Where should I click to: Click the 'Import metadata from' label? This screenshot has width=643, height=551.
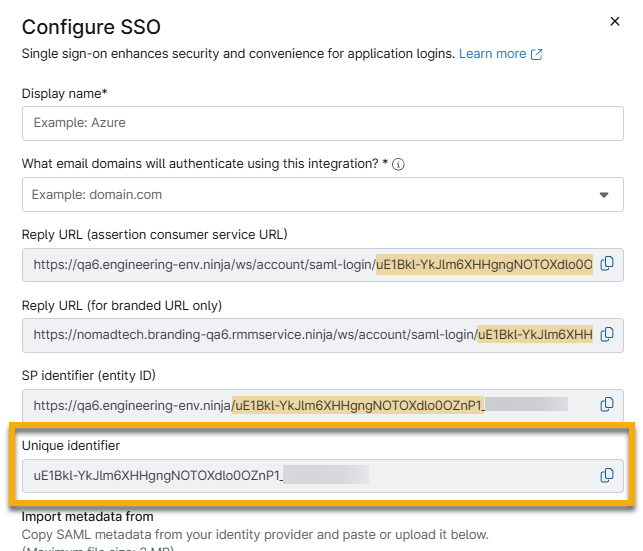click(87, 516)
